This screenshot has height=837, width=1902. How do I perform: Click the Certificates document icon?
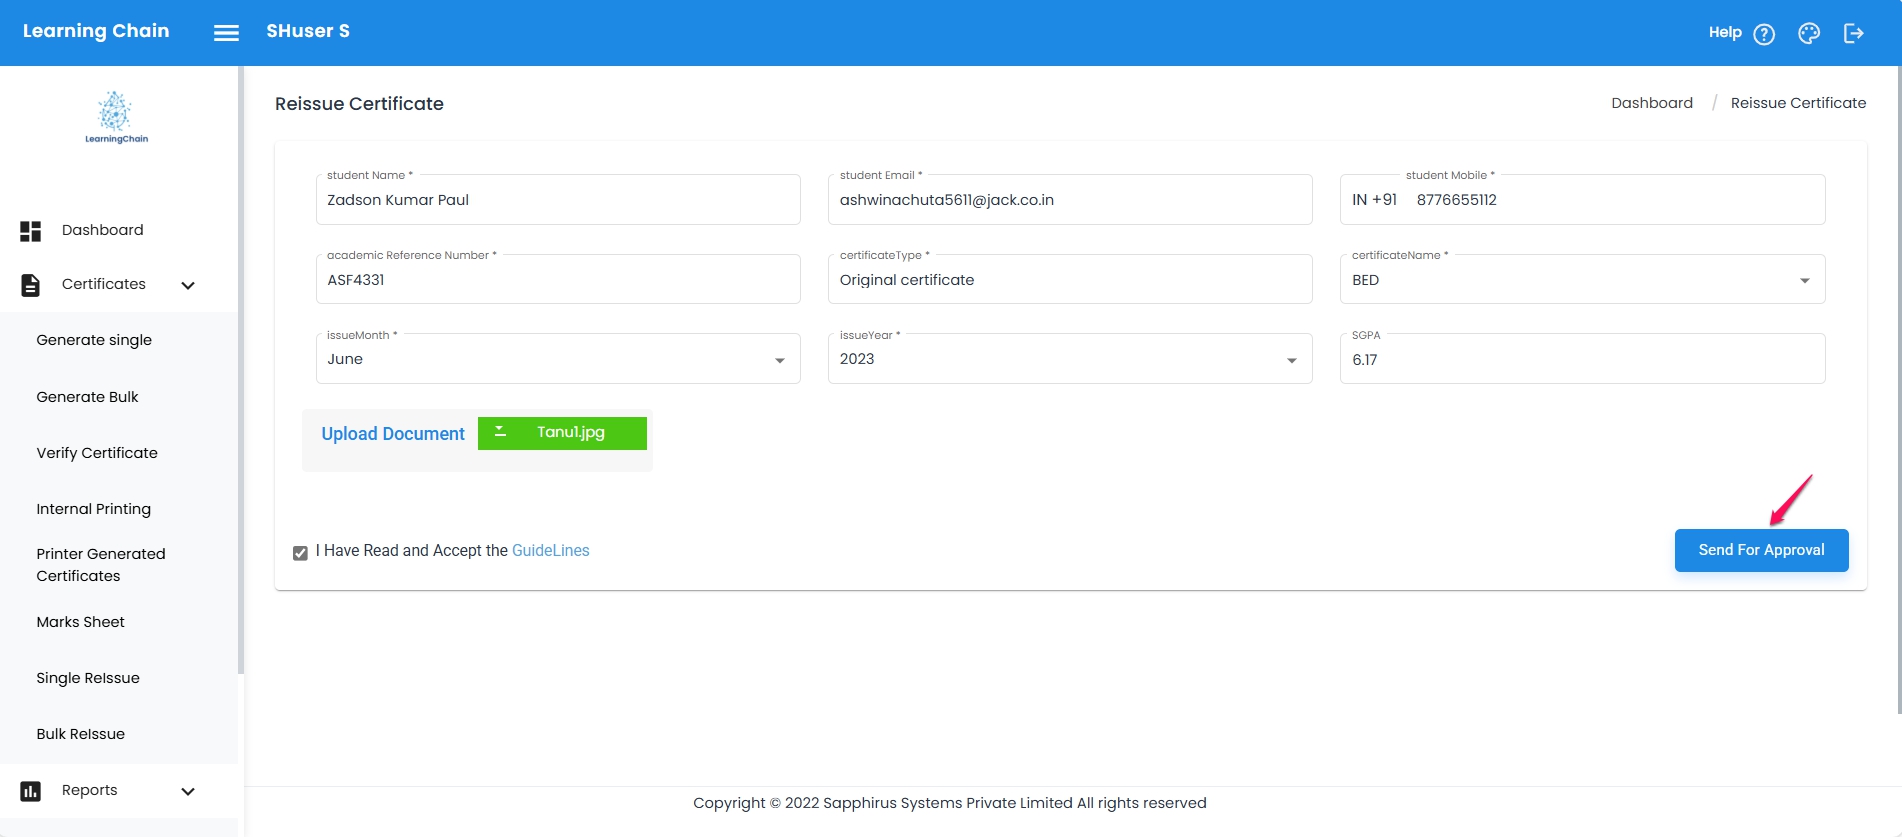[31, 285]
